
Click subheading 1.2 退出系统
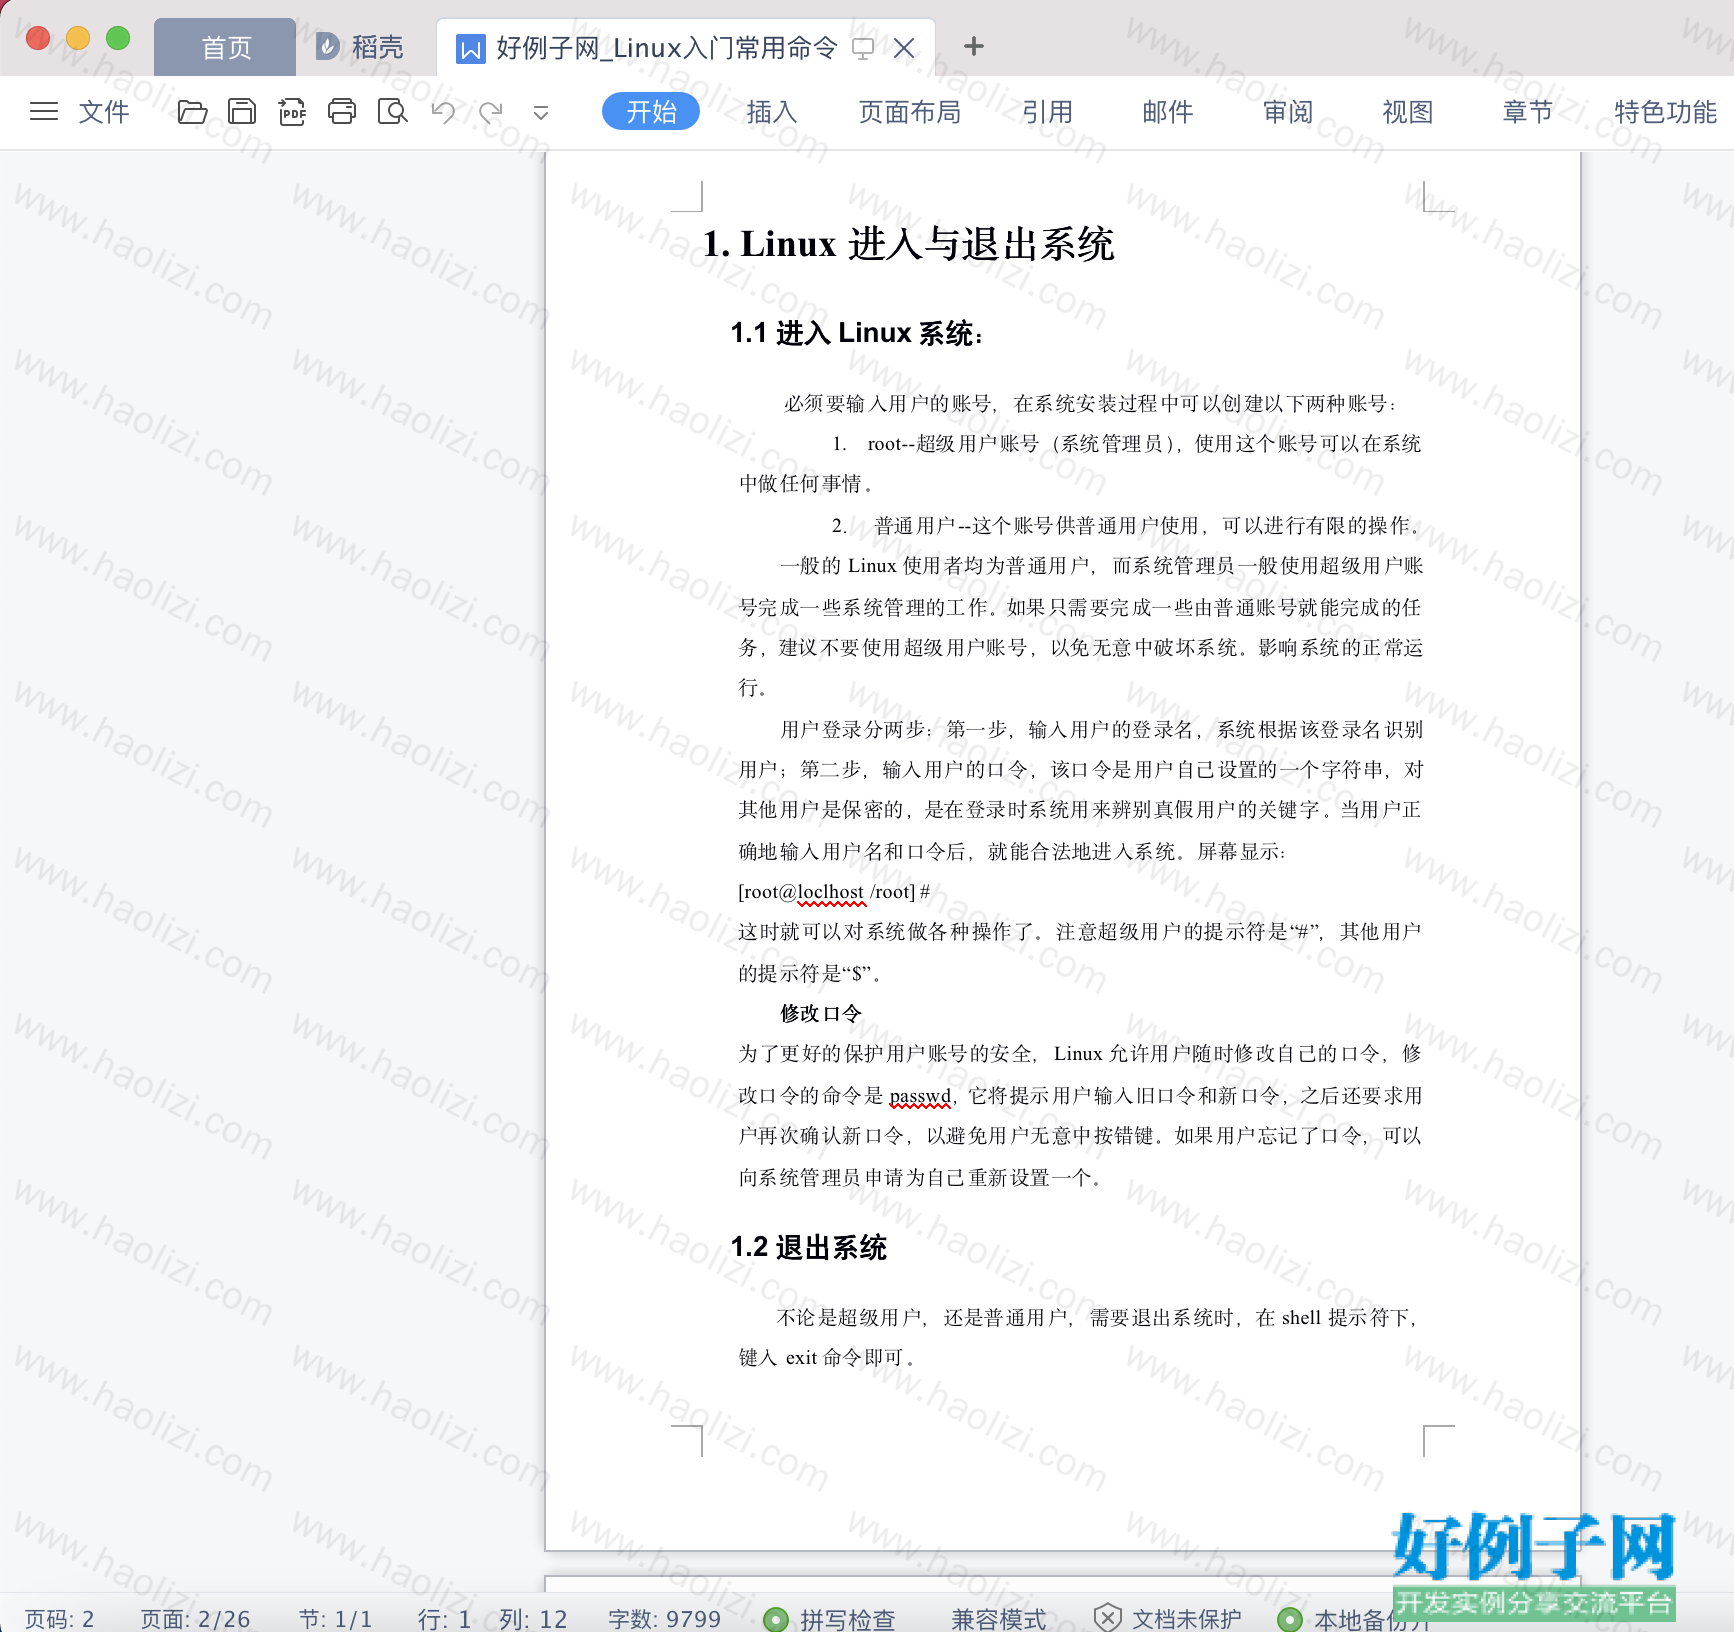tap(808, 1247)
